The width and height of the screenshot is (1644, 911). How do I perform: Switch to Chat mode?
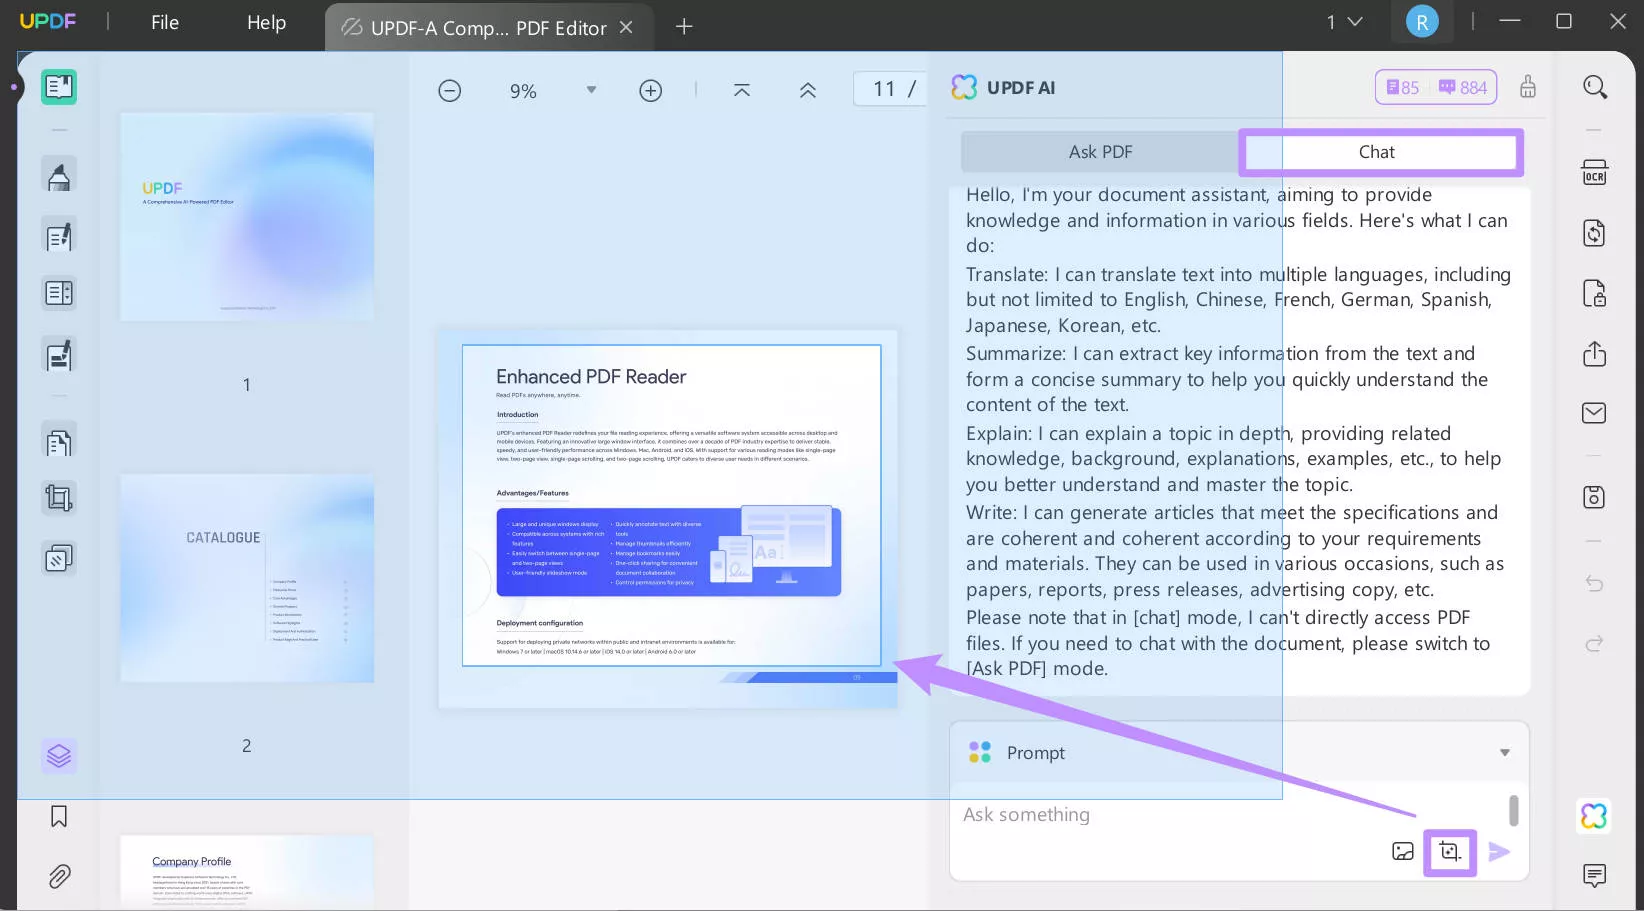click(1376, 152)
